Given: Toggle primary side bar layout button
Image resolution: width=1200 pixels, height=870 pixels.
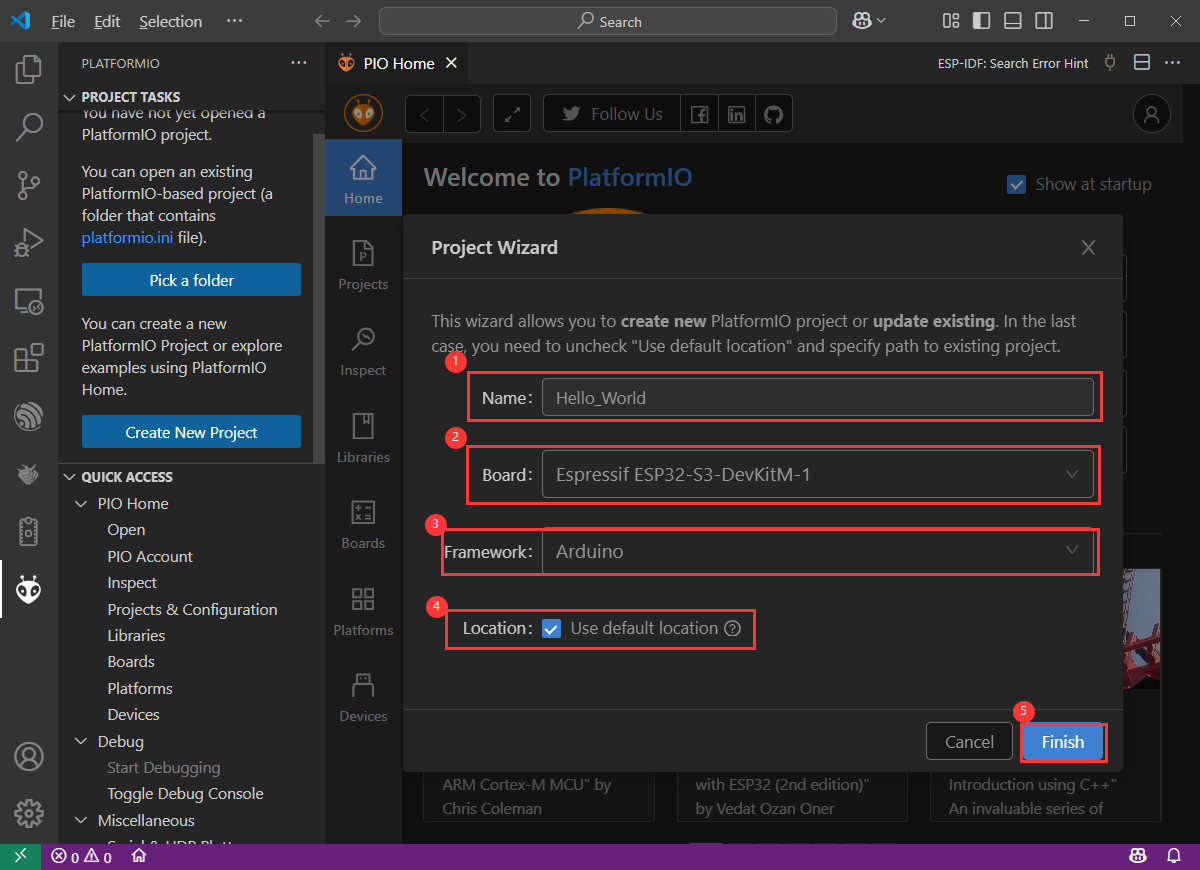Looking at the screenshot, I should (x=981, y=20).
